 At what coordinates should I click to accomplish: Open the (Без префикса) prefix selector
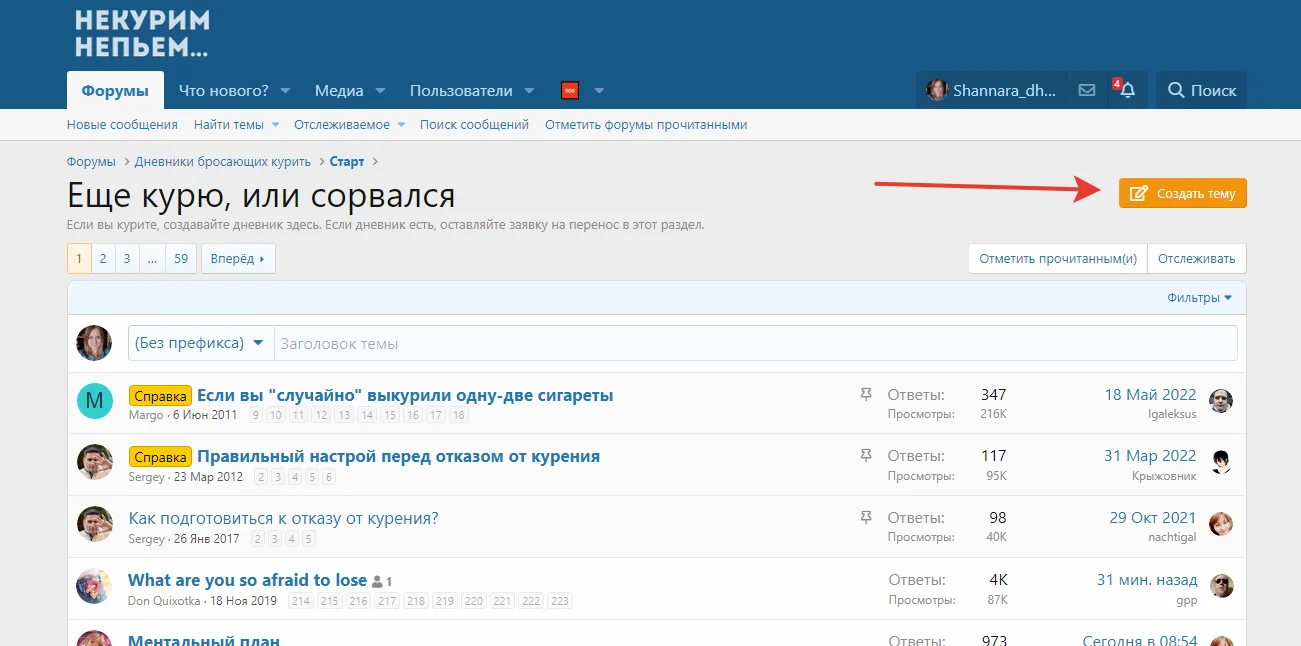200,343
